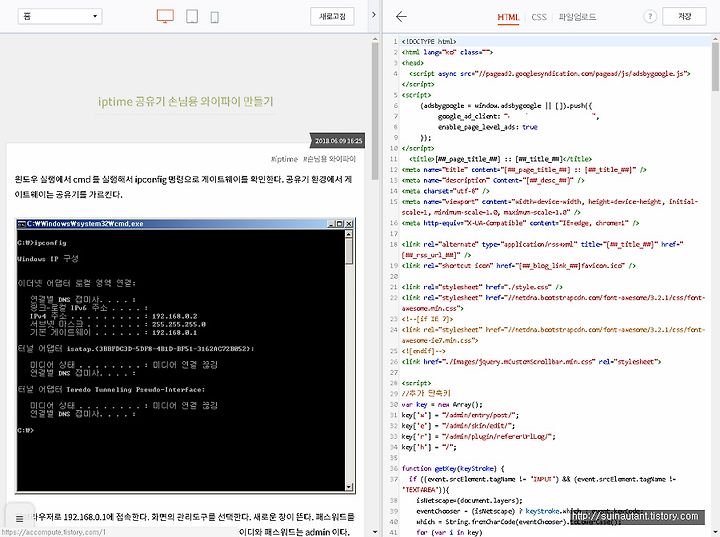Go back using the left arrow icon
This screenshot has height=537, width=720.
401,17
